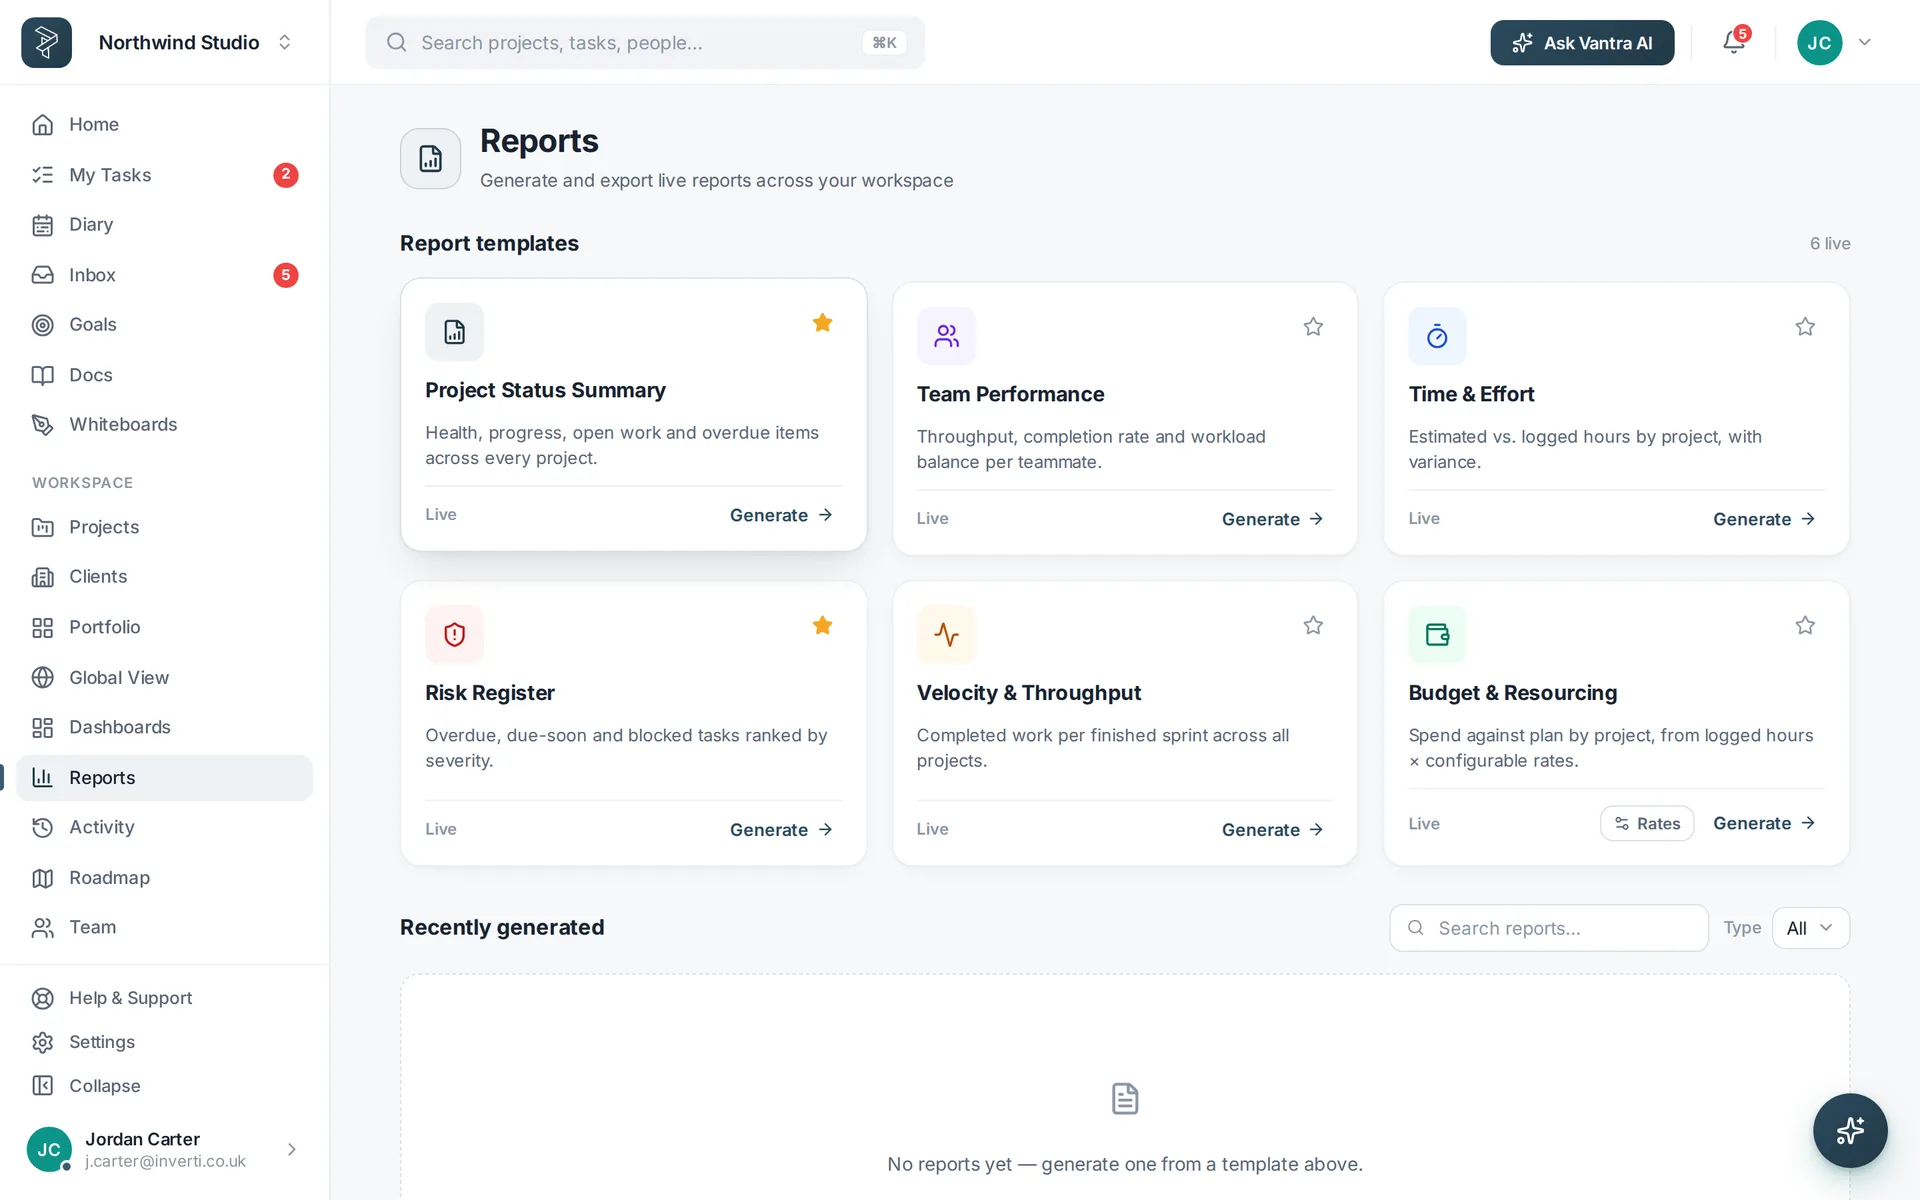Click the My Tasks badge showing 2
The height and width of the screenshot is (1200, 1920).
point(286,175)
